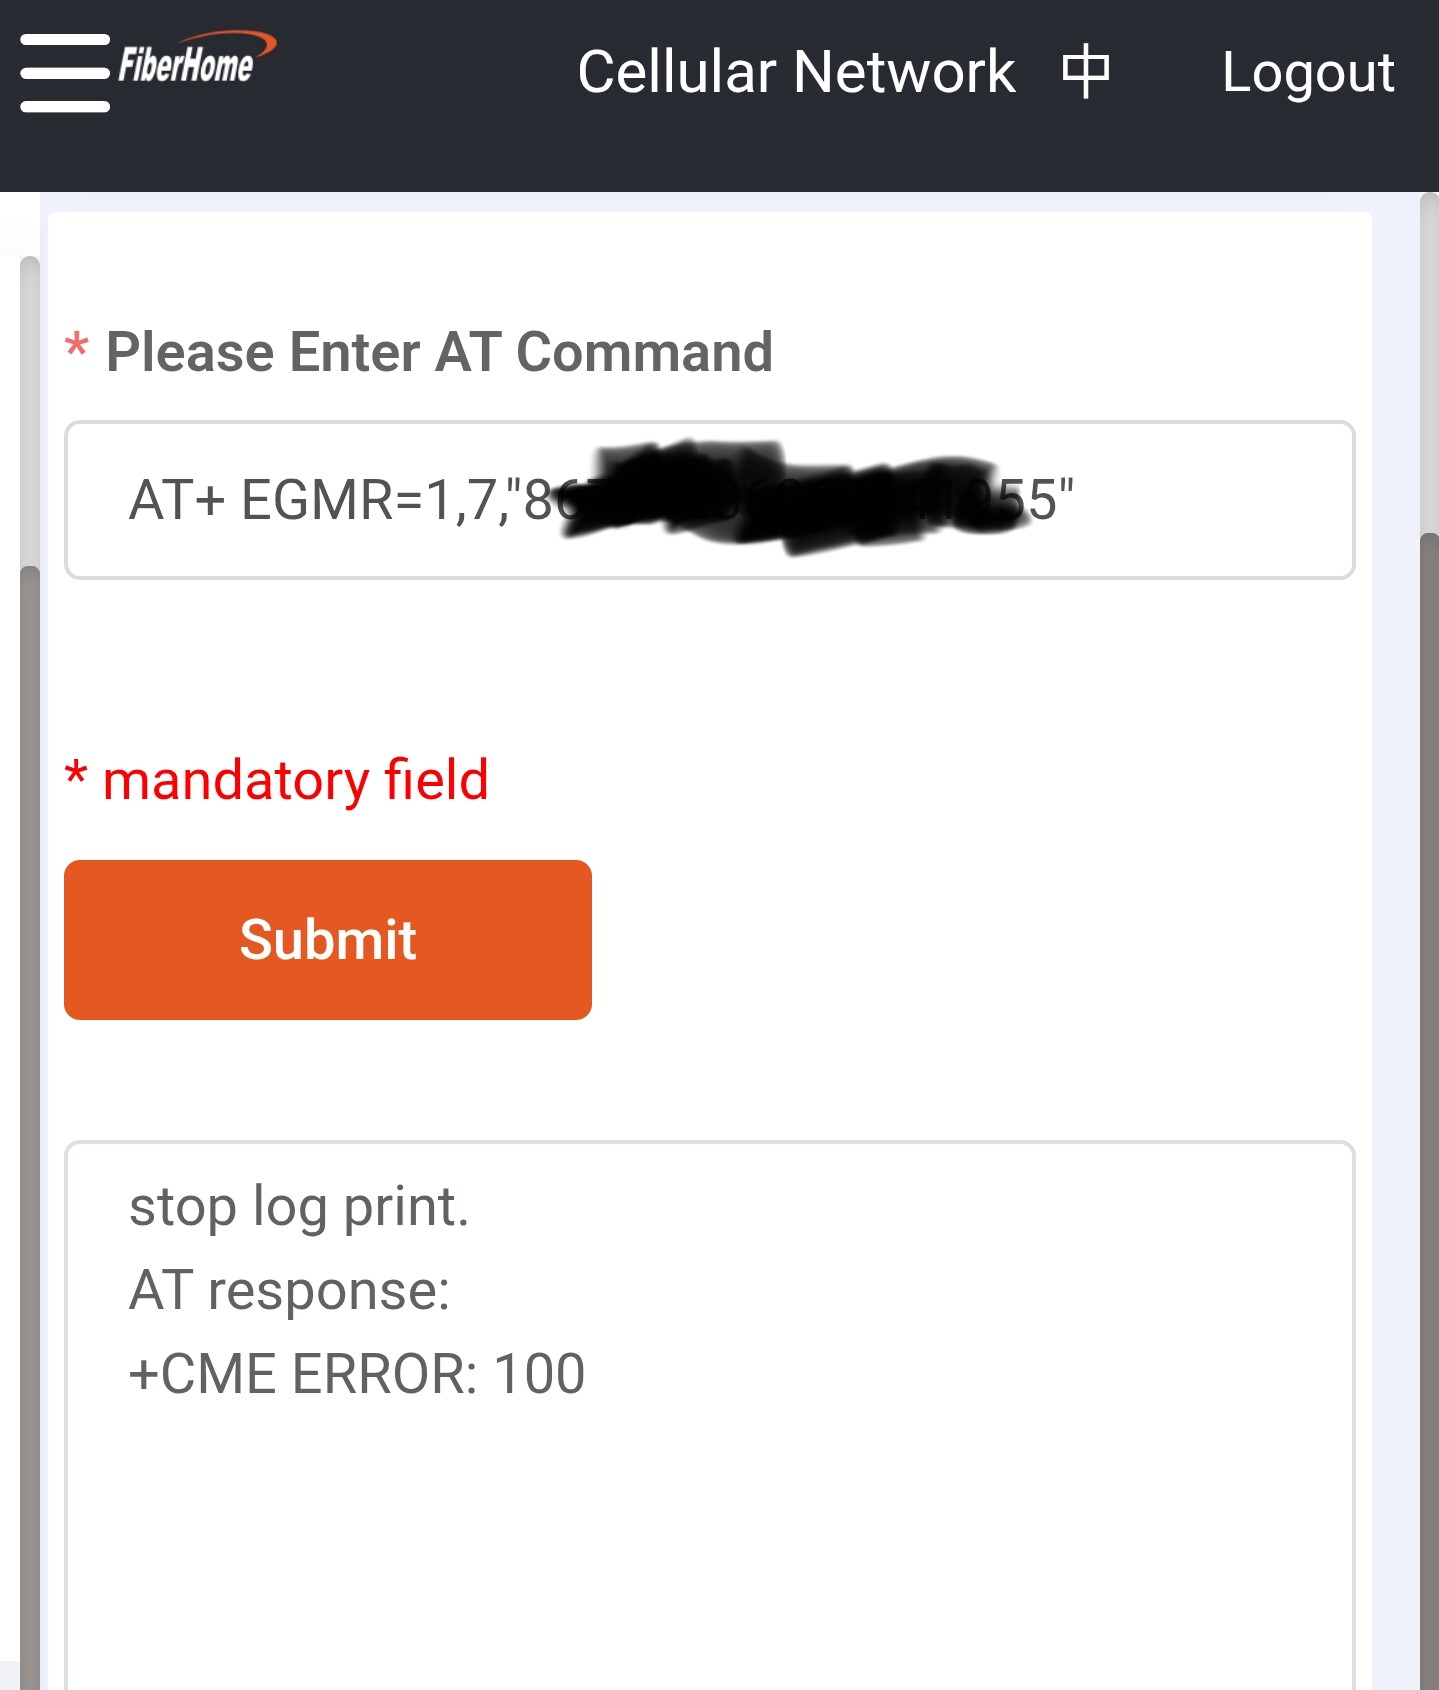Click the 'stop log print.' output line
The width and height of the screenshot is (1439, 1690).
tap(299, 1207)
